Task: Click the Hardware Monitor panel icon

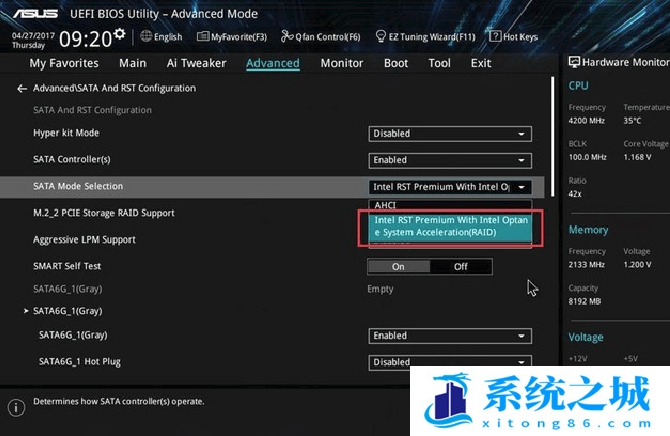Action: point(574,62)
